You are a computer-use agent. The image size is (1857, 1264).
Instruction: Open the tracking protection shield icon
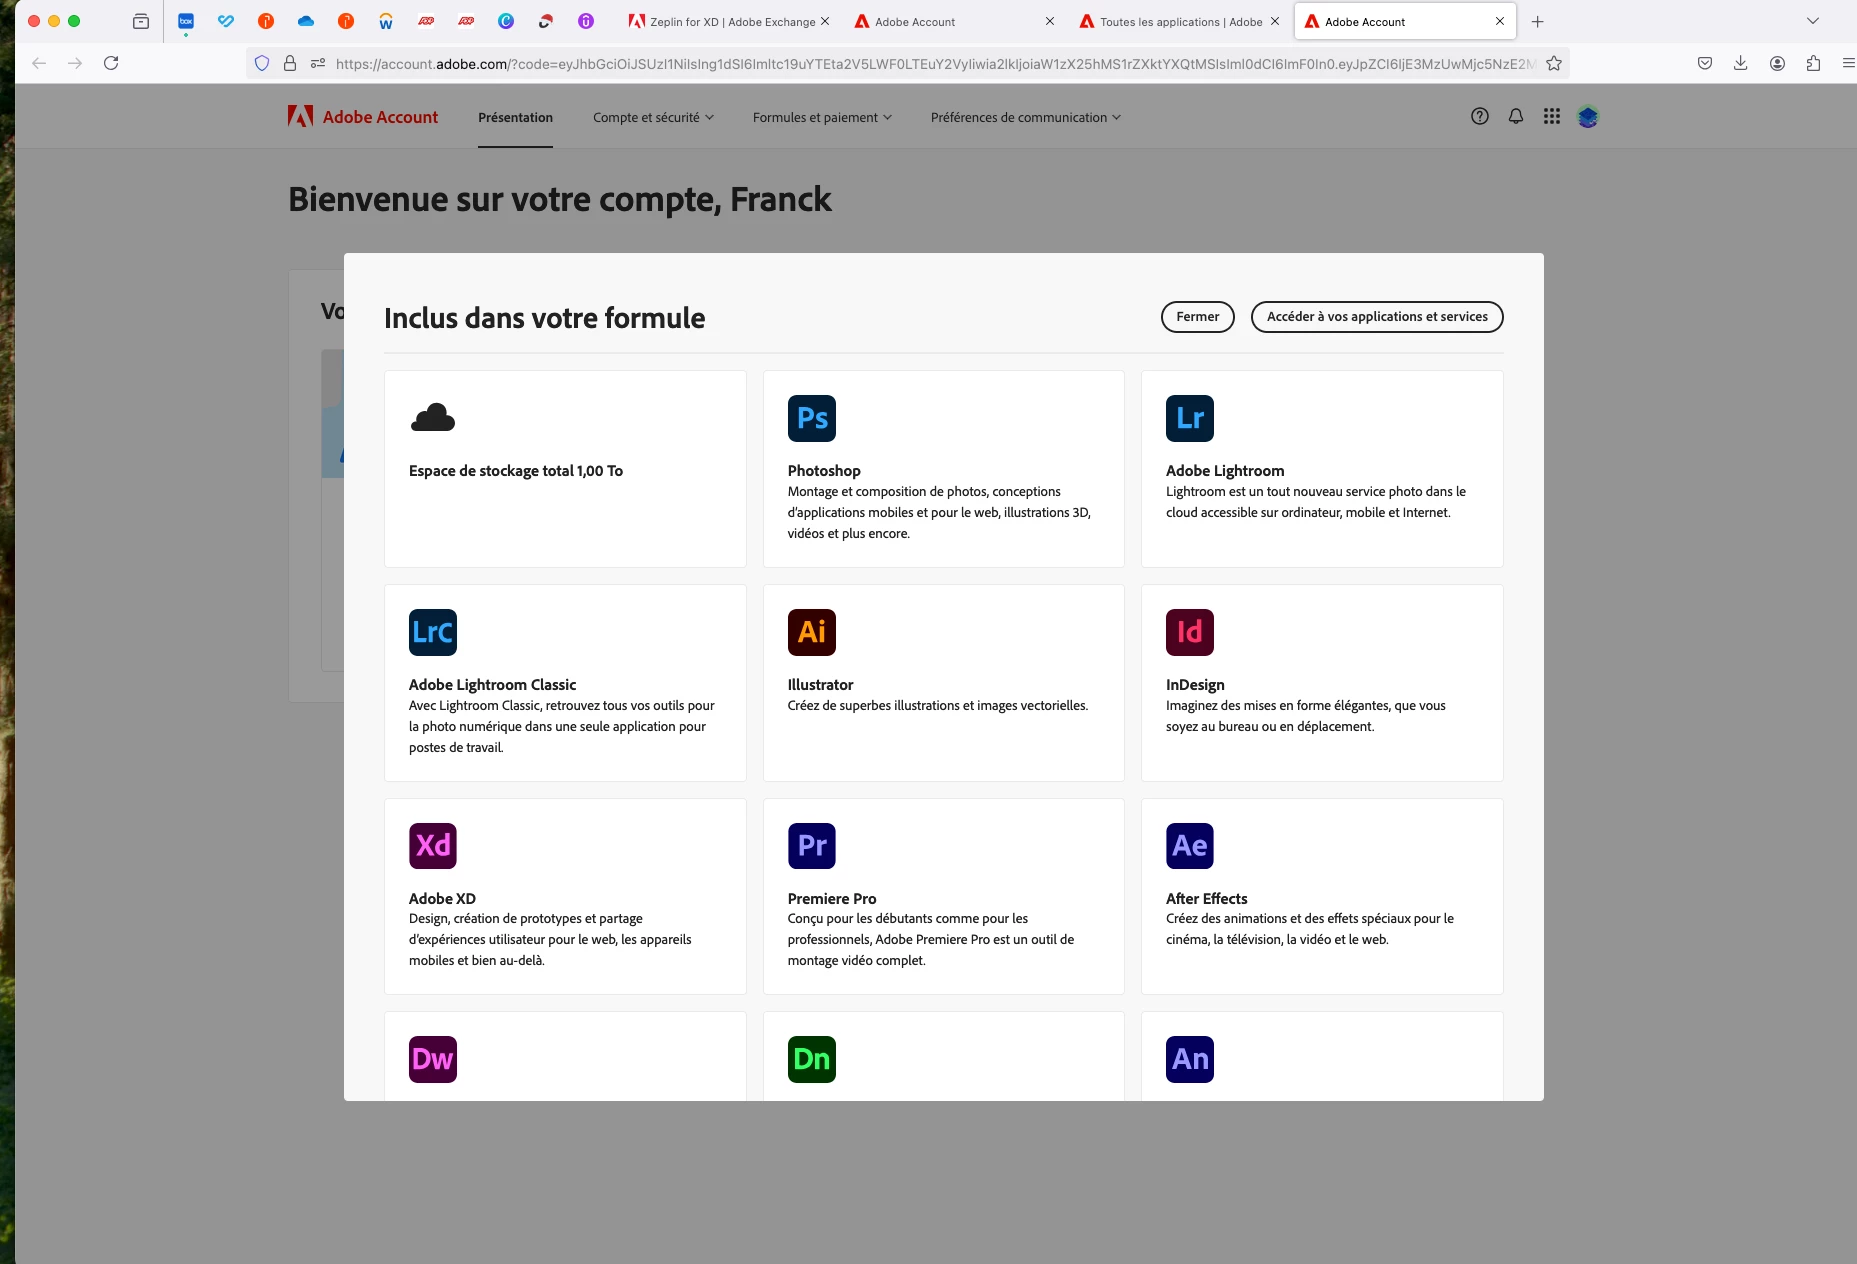[262, 63]
